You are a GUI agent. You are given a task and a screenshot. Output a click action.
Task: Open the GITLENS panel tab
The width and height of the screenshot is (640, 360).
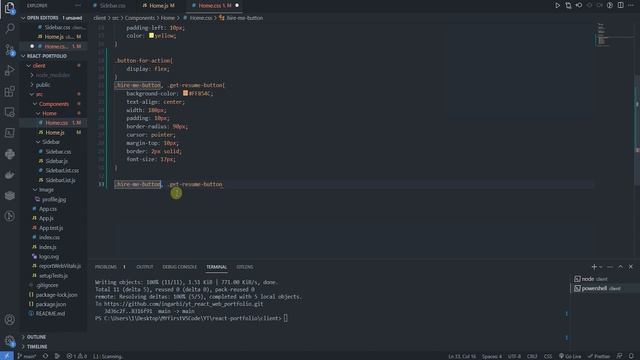[x=244, y=267]
